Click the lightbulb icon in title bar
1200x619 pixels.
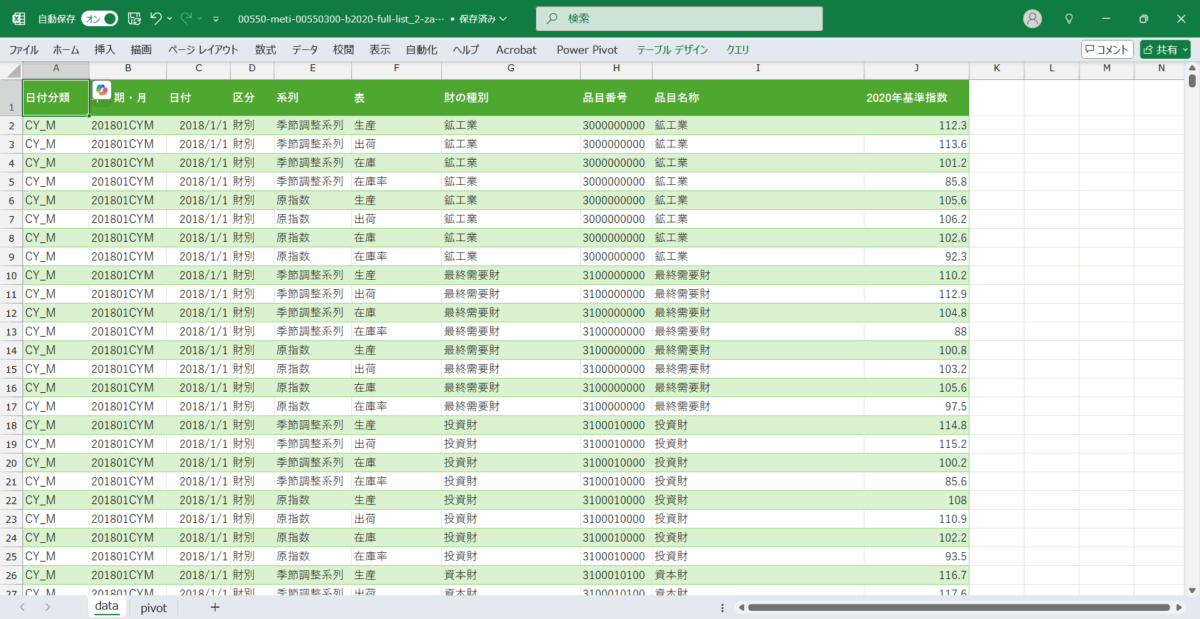pos(1069,19)
